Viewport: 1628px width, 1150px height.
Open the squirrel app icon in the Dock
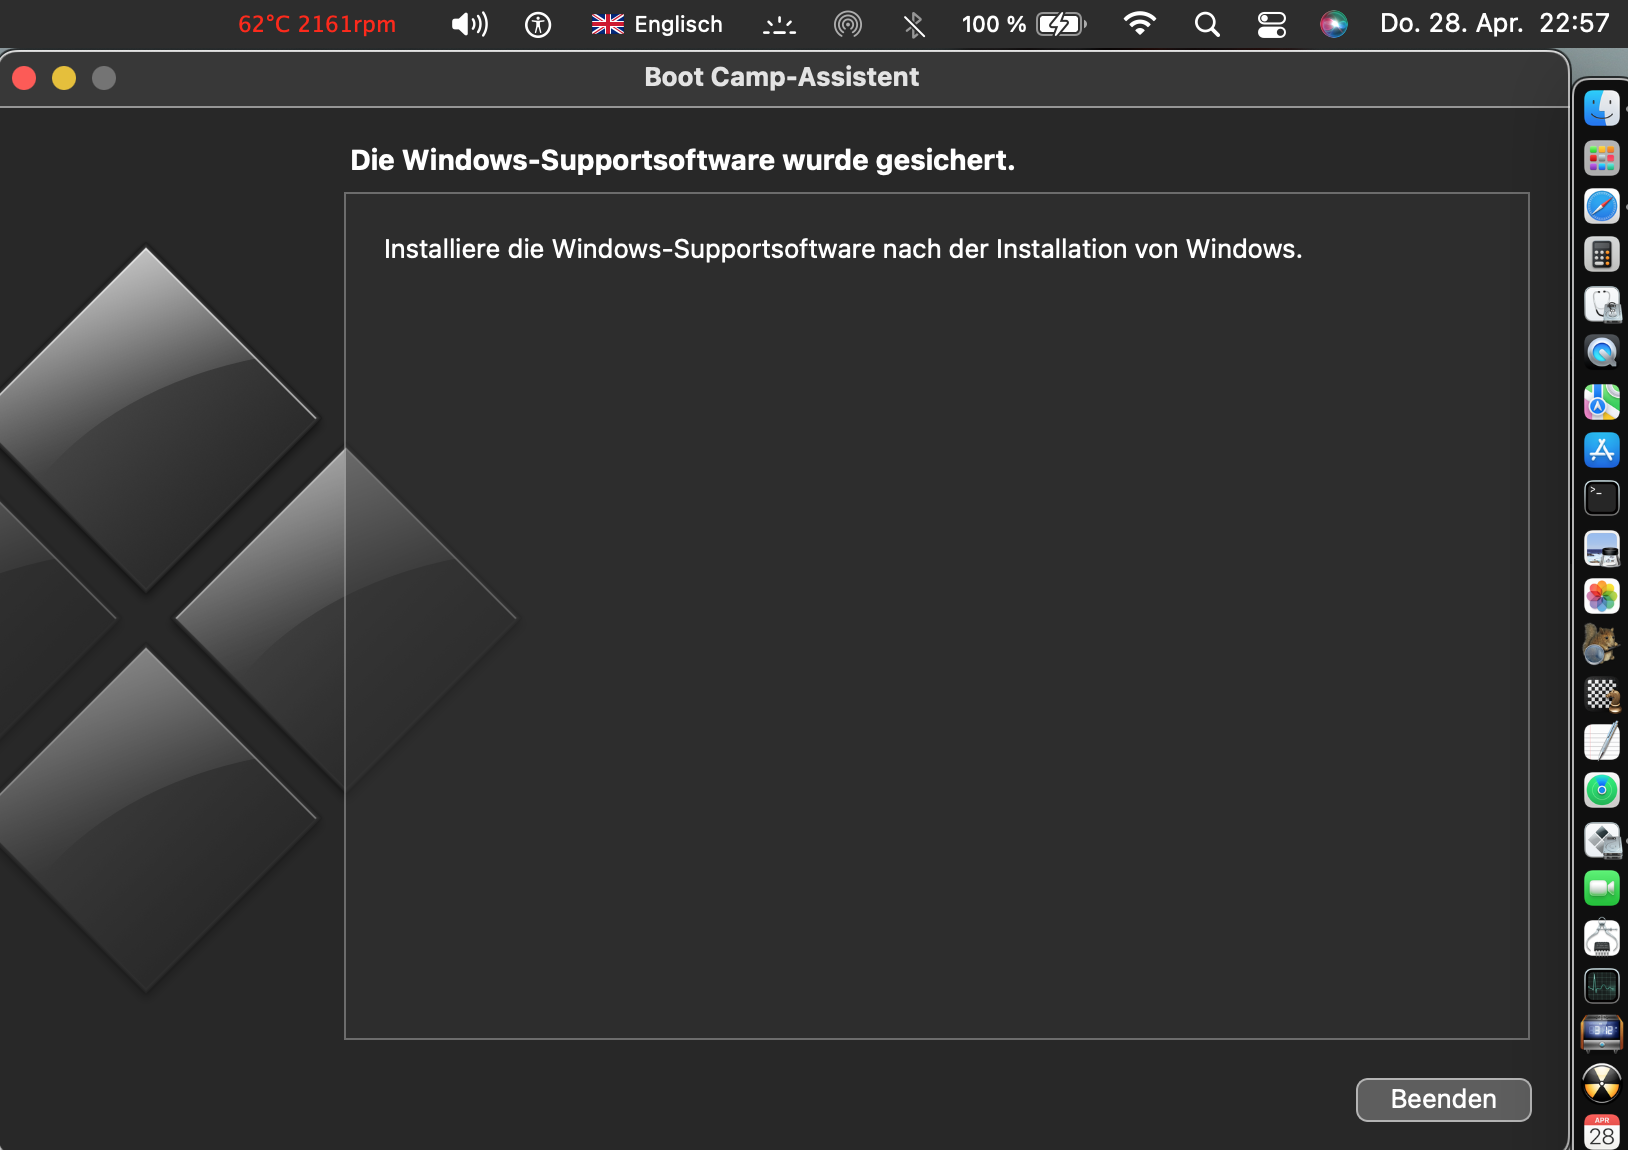1602,644
